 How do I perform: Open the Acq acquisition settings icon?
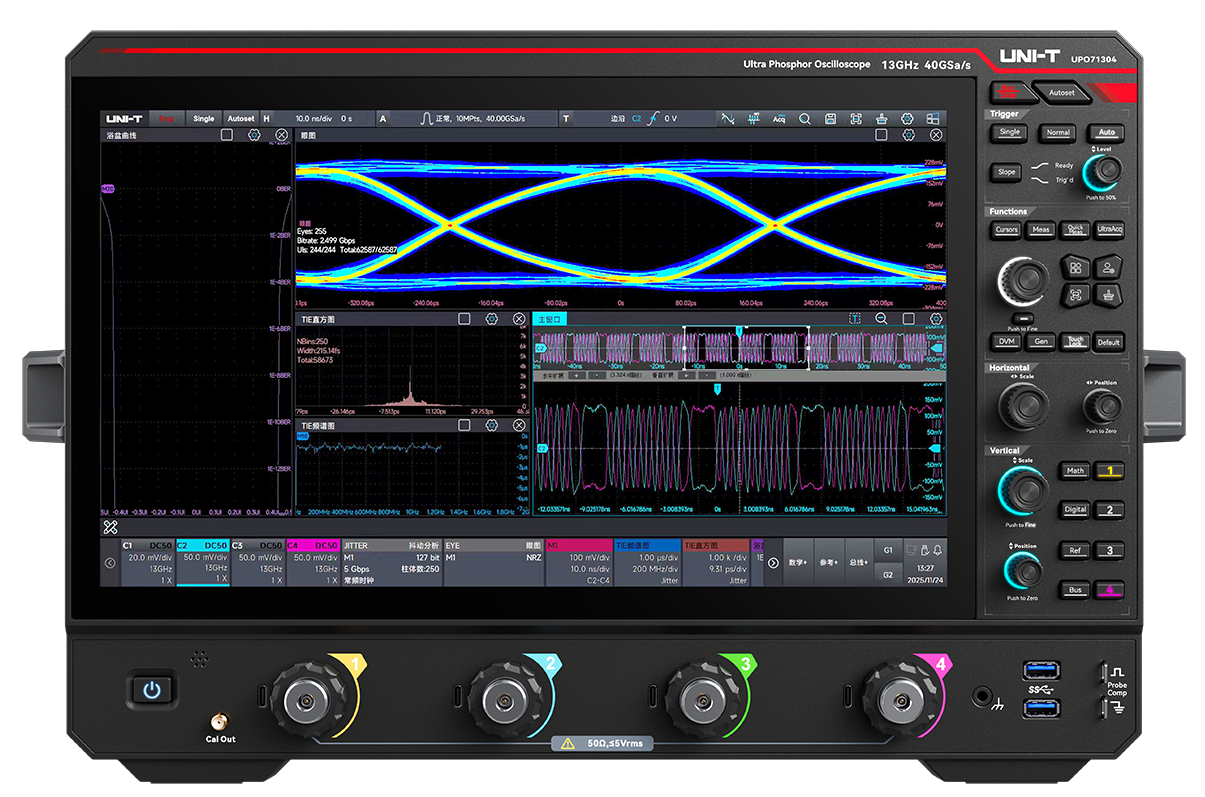click(x=779, y=119)
